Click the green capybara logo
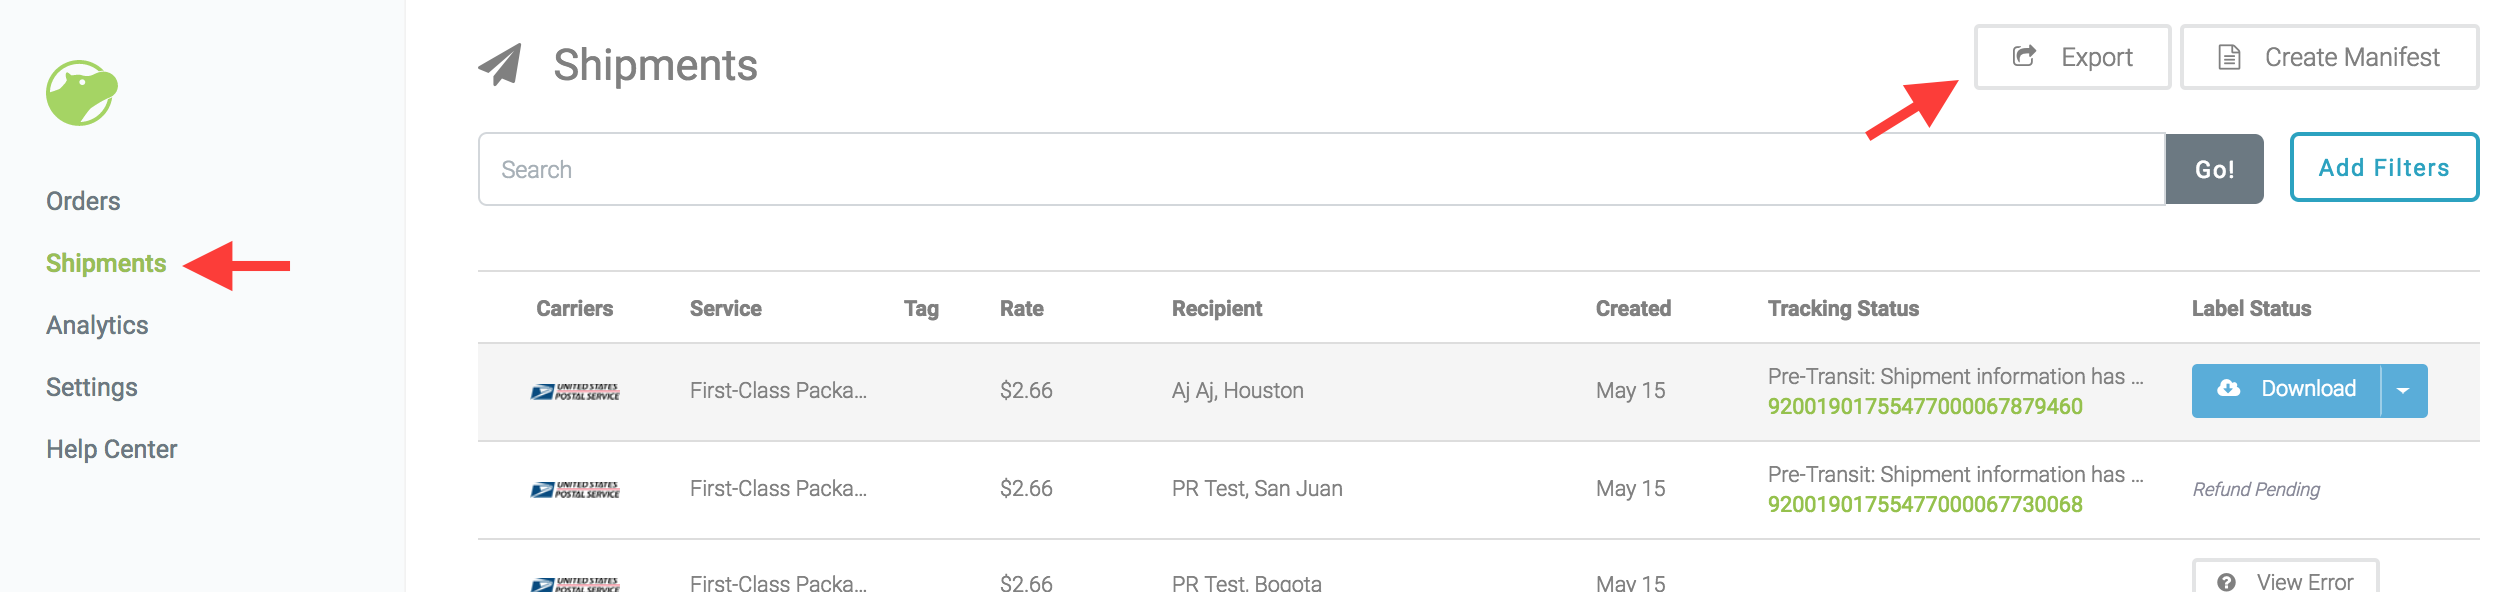 click(x=82, y=93)
